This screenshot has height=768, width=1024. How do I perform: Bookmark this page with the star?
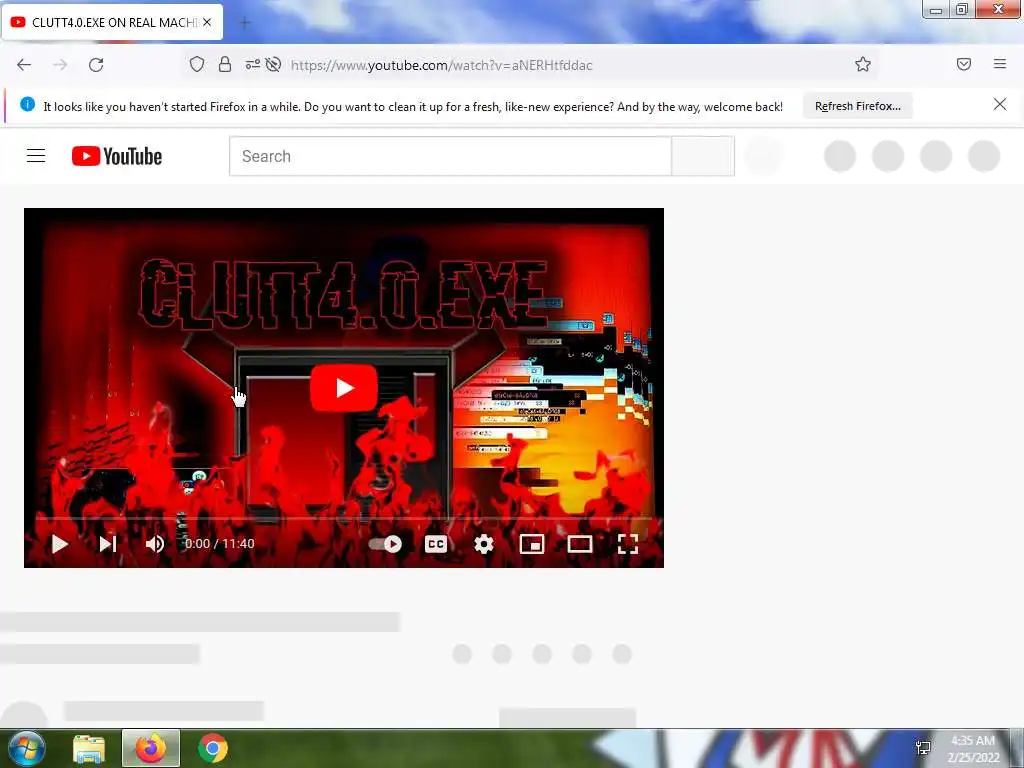pos(863,64)
